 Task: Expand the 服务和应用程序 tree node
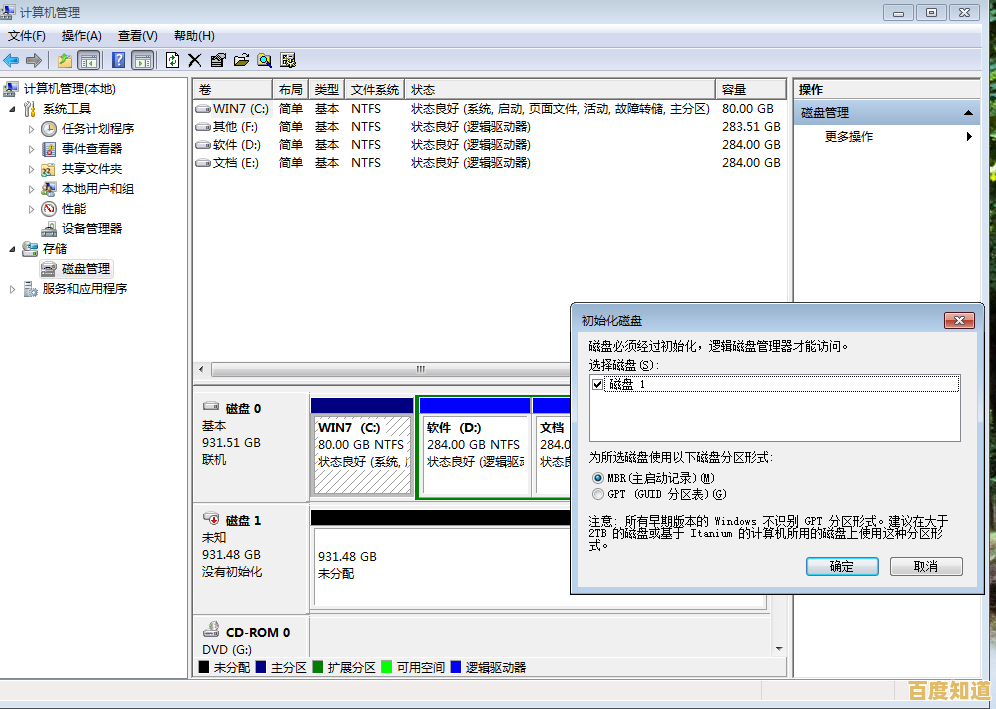pos(12,289)
